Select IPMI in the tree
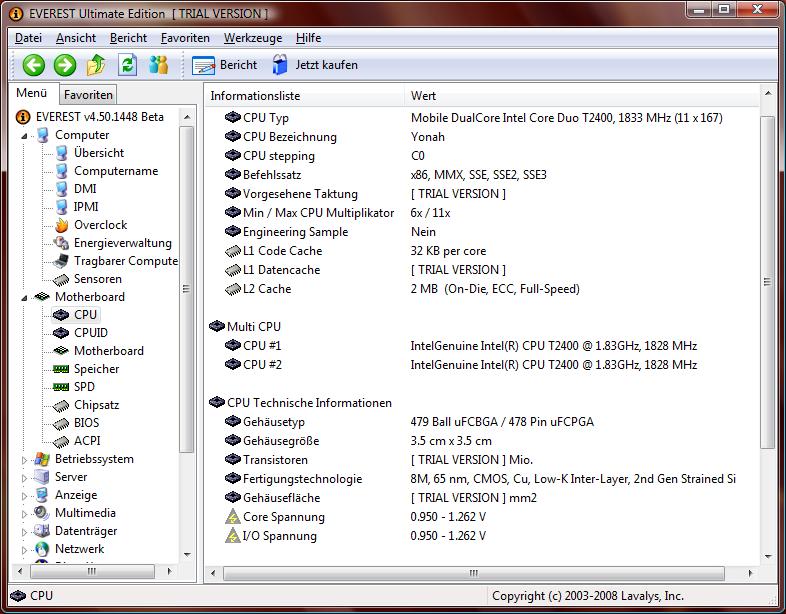This screenshot has width=786, height=614. click(x=86, y=207)
